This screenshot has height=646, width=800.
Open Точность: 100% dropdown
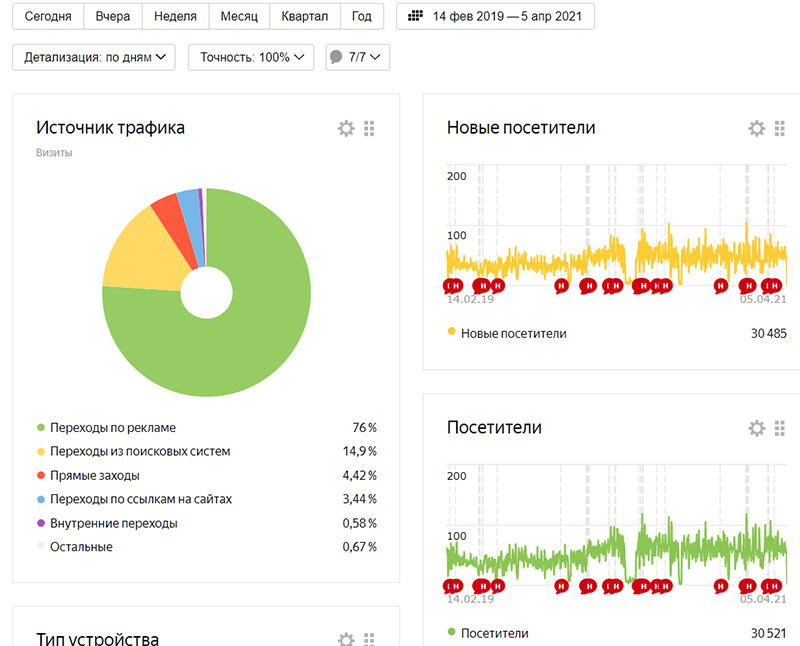pos(251,57)
